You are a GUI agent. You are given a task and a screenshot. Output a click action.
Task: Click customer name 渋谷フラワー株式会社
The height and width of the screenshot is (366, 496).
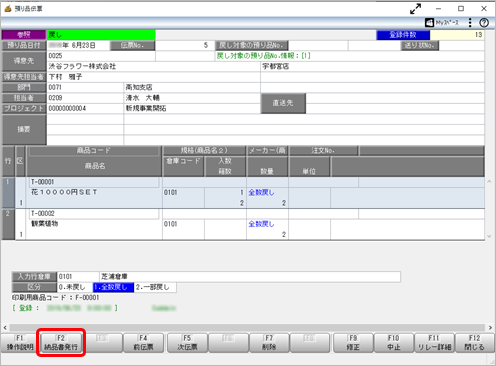82,66
